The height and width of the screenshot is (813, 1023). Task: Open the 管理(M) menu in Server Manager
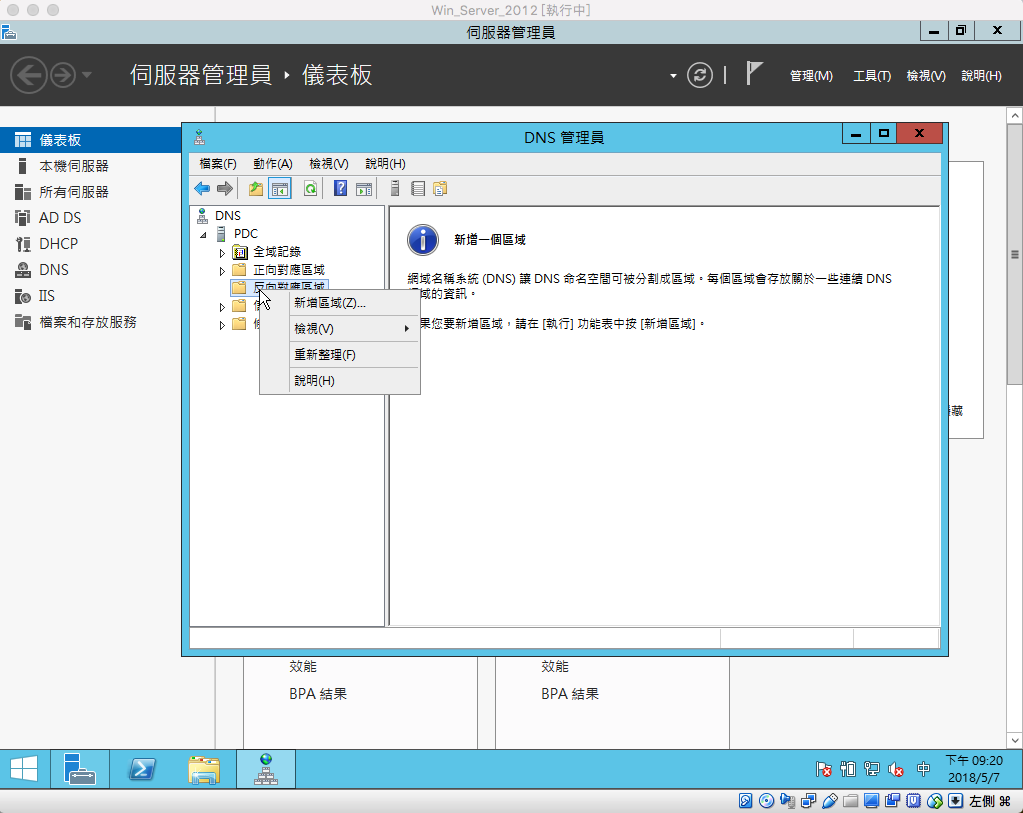pos(811,76)
